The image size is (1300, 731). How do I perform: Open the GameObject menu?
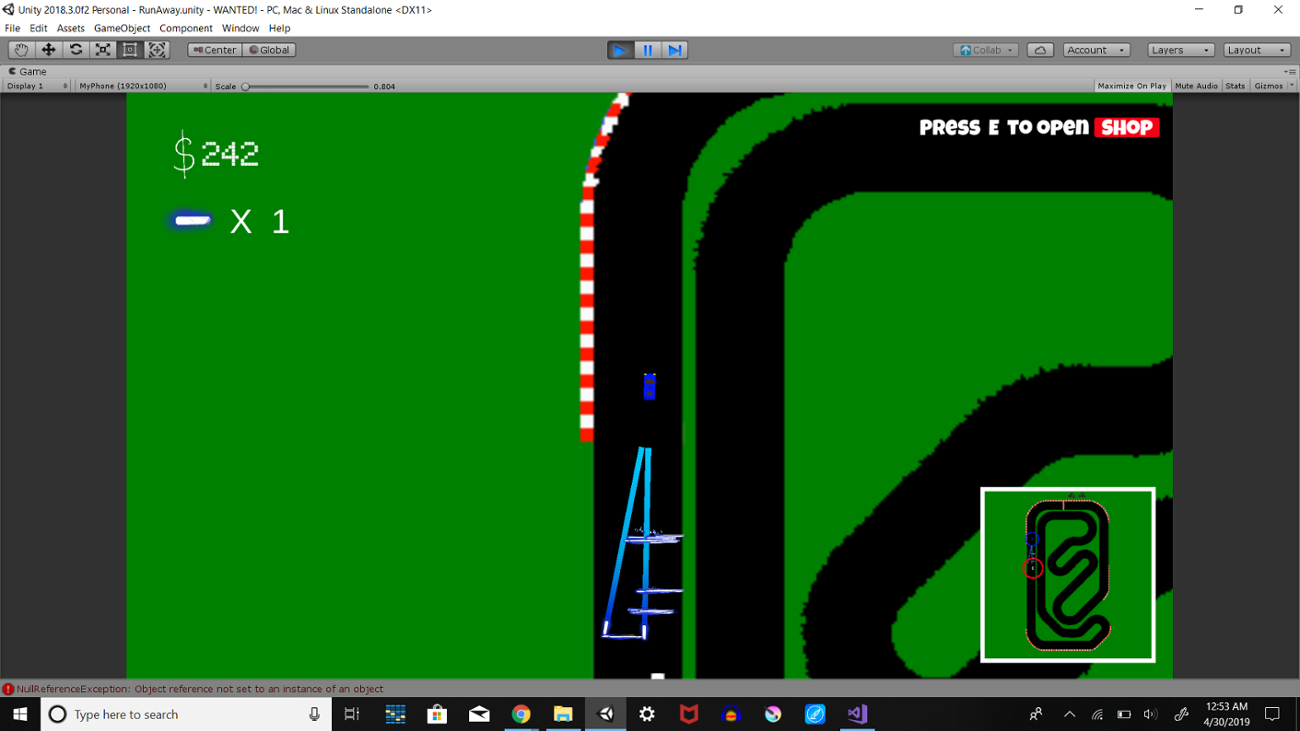[x=122, y=28]
